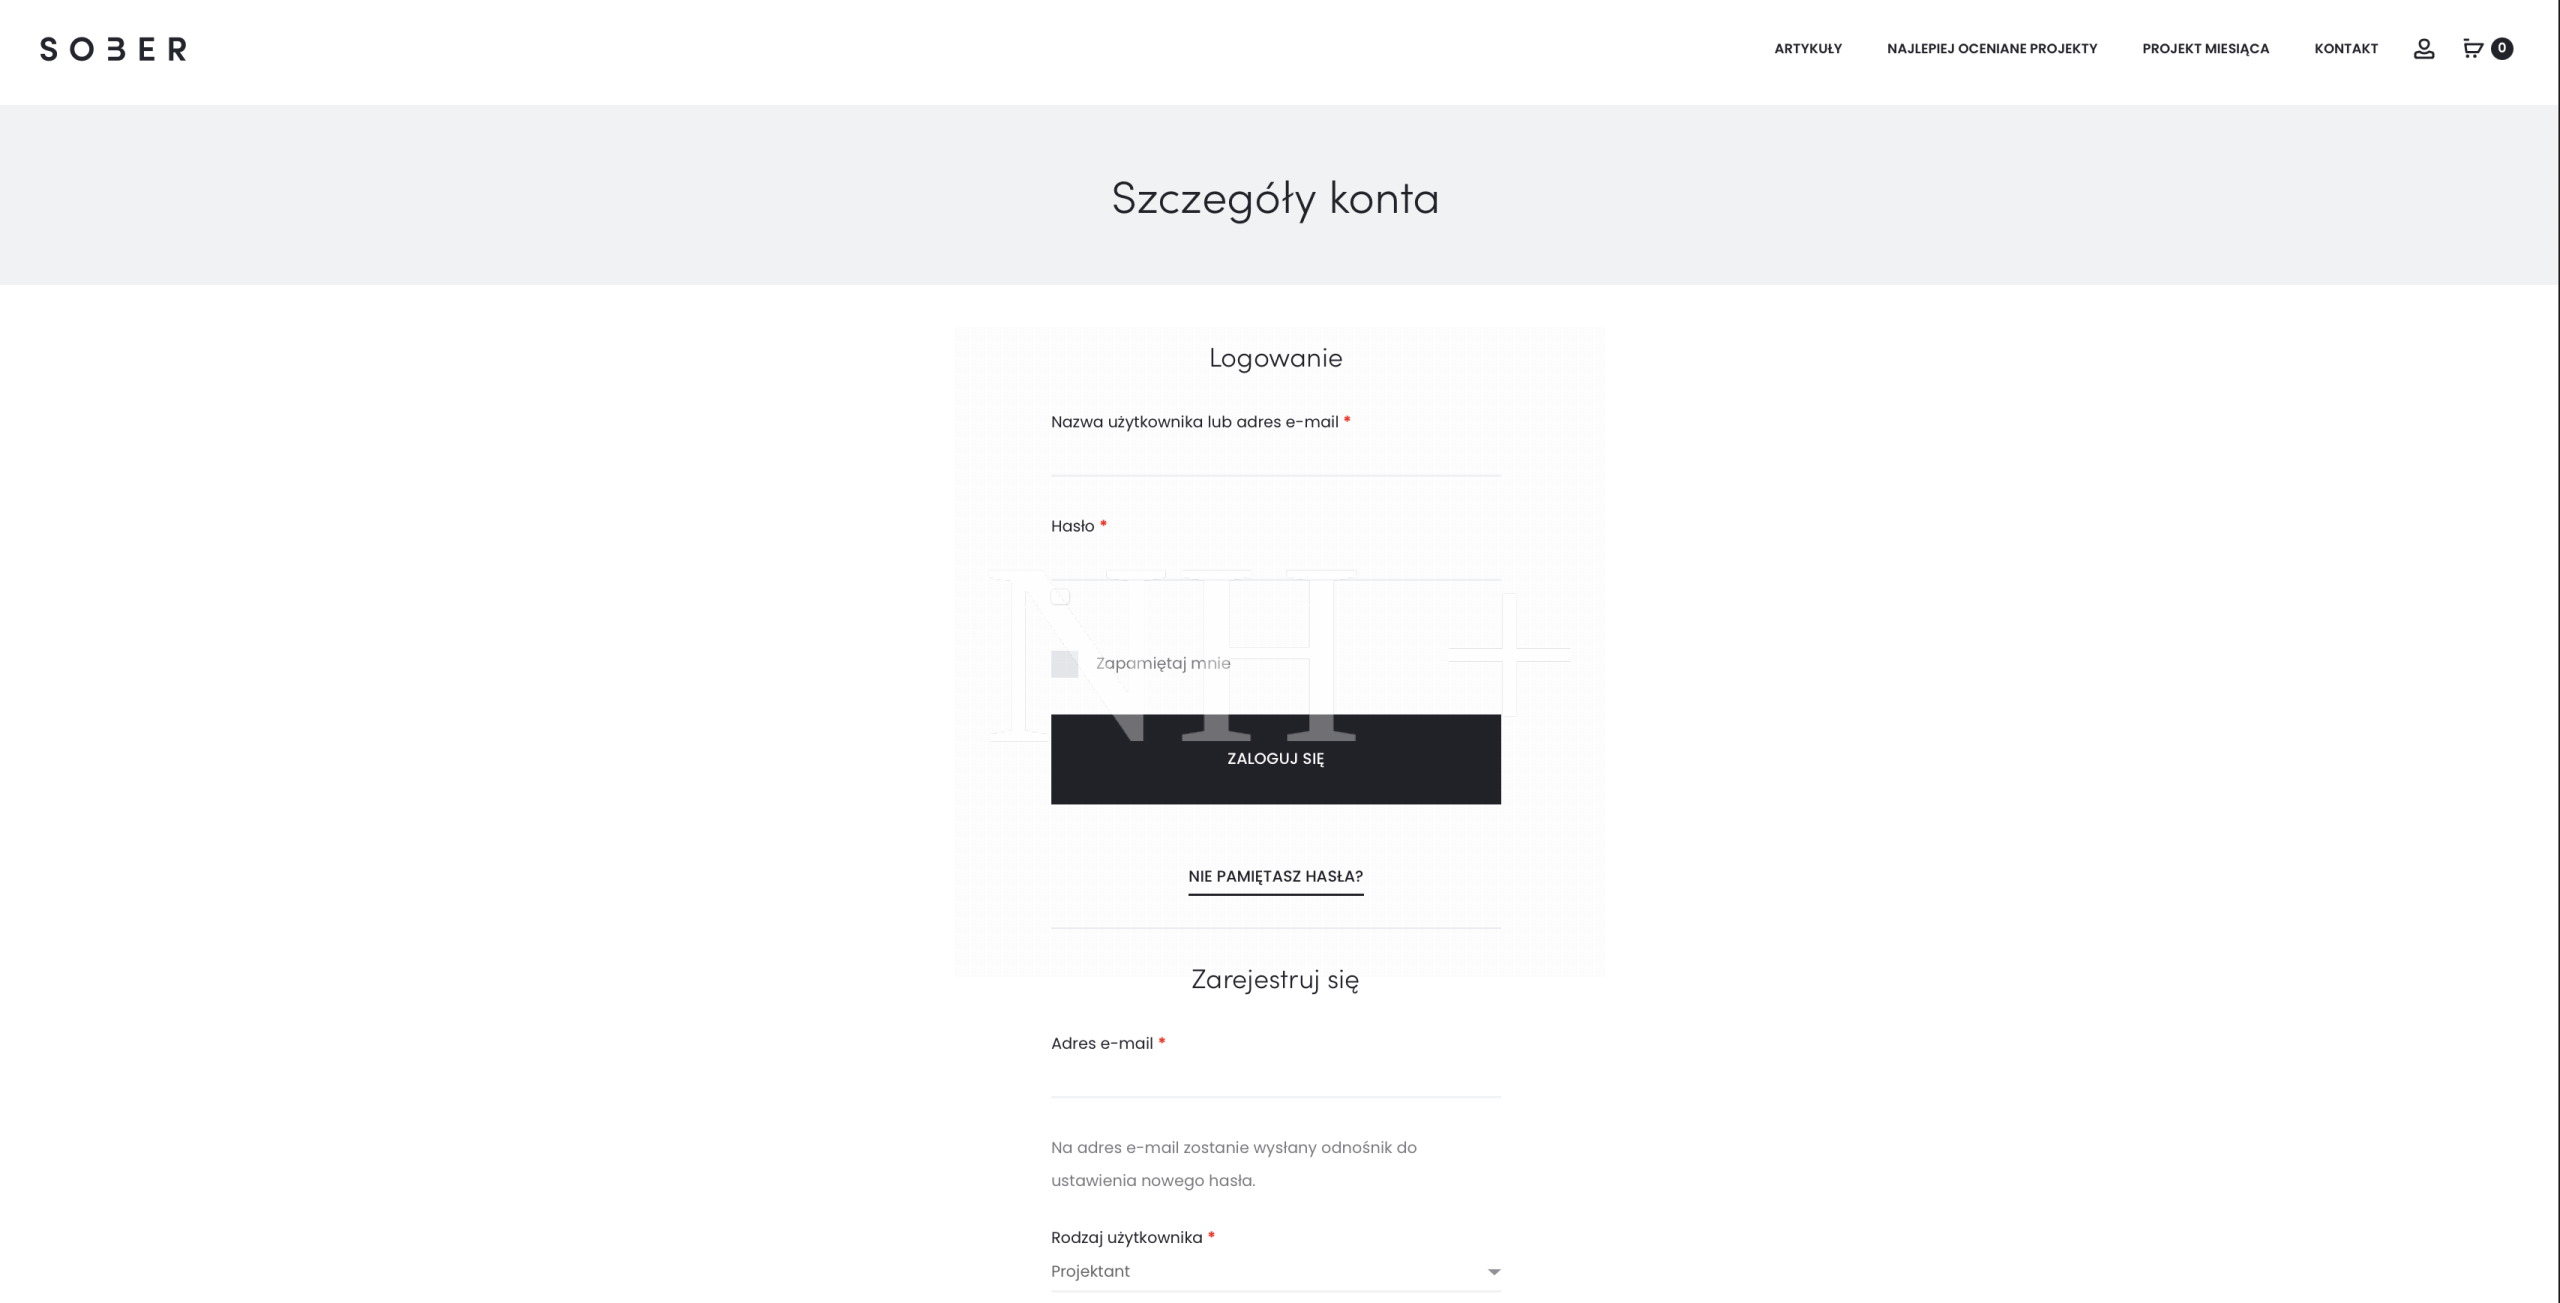Open the shopping cart icon

(x=2472, y=49)
